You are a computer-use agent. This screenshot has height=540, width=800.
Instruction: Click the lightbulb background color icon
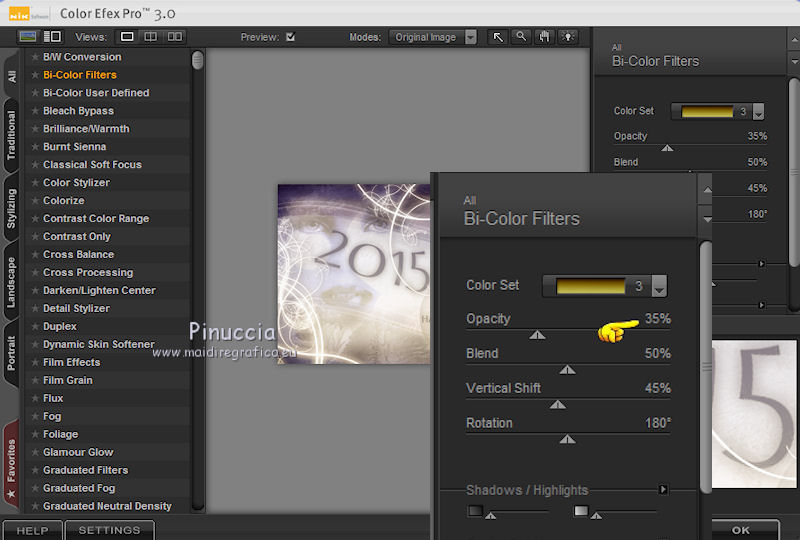[568, 37]
